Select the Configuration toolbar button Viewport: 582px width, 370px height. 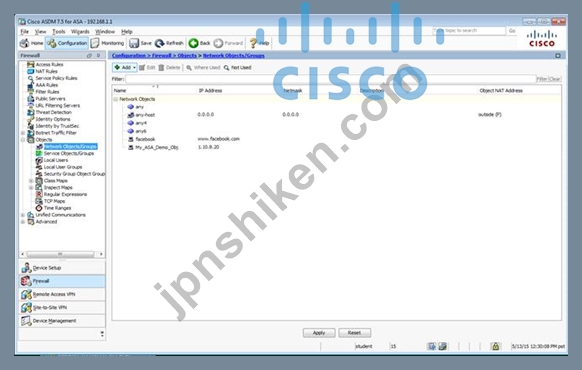coord(67,43)
